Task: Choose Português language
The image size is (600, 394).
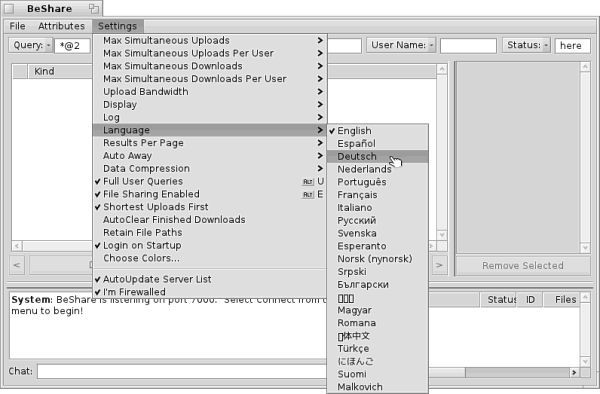Action: 377,182
